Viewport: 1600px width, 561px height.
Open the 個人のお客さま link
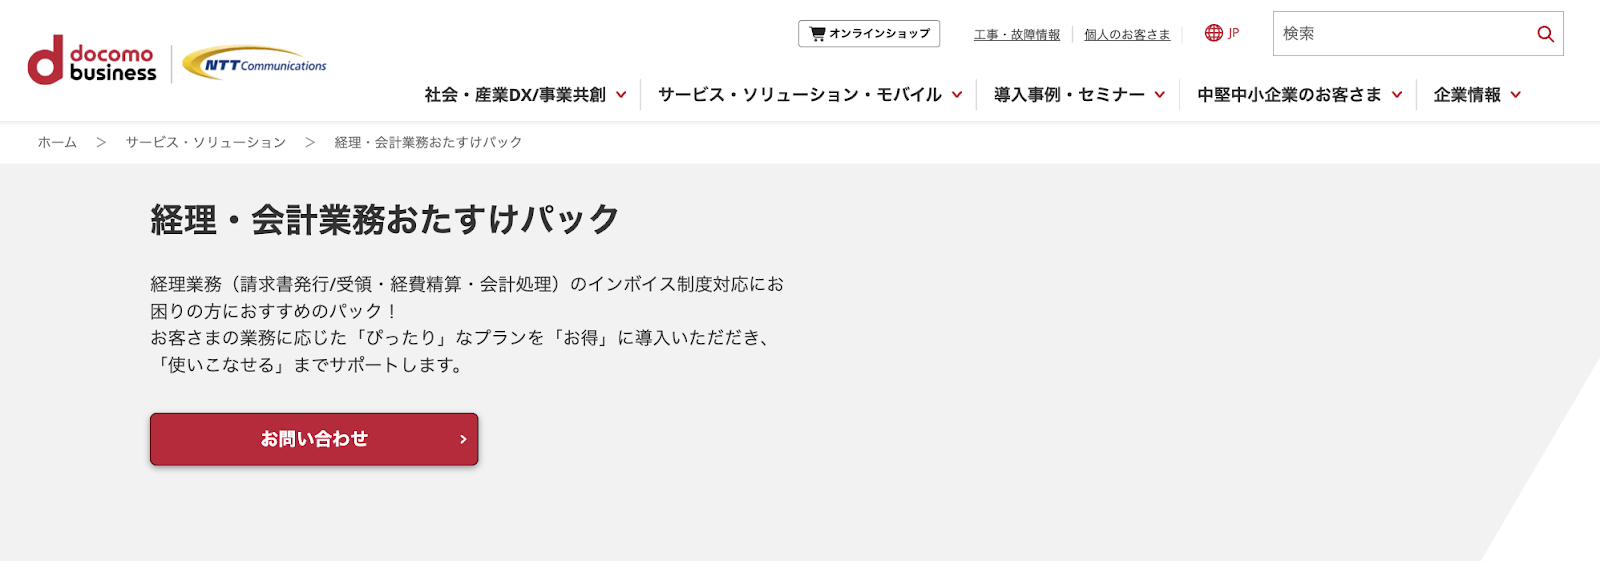[x=1127, y=35]
